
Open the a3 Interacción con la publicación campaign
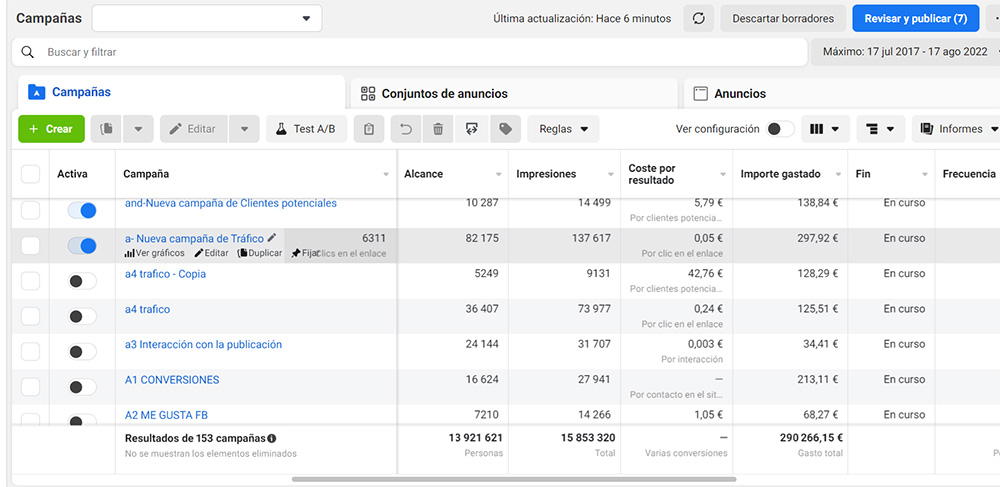point(203,345)
